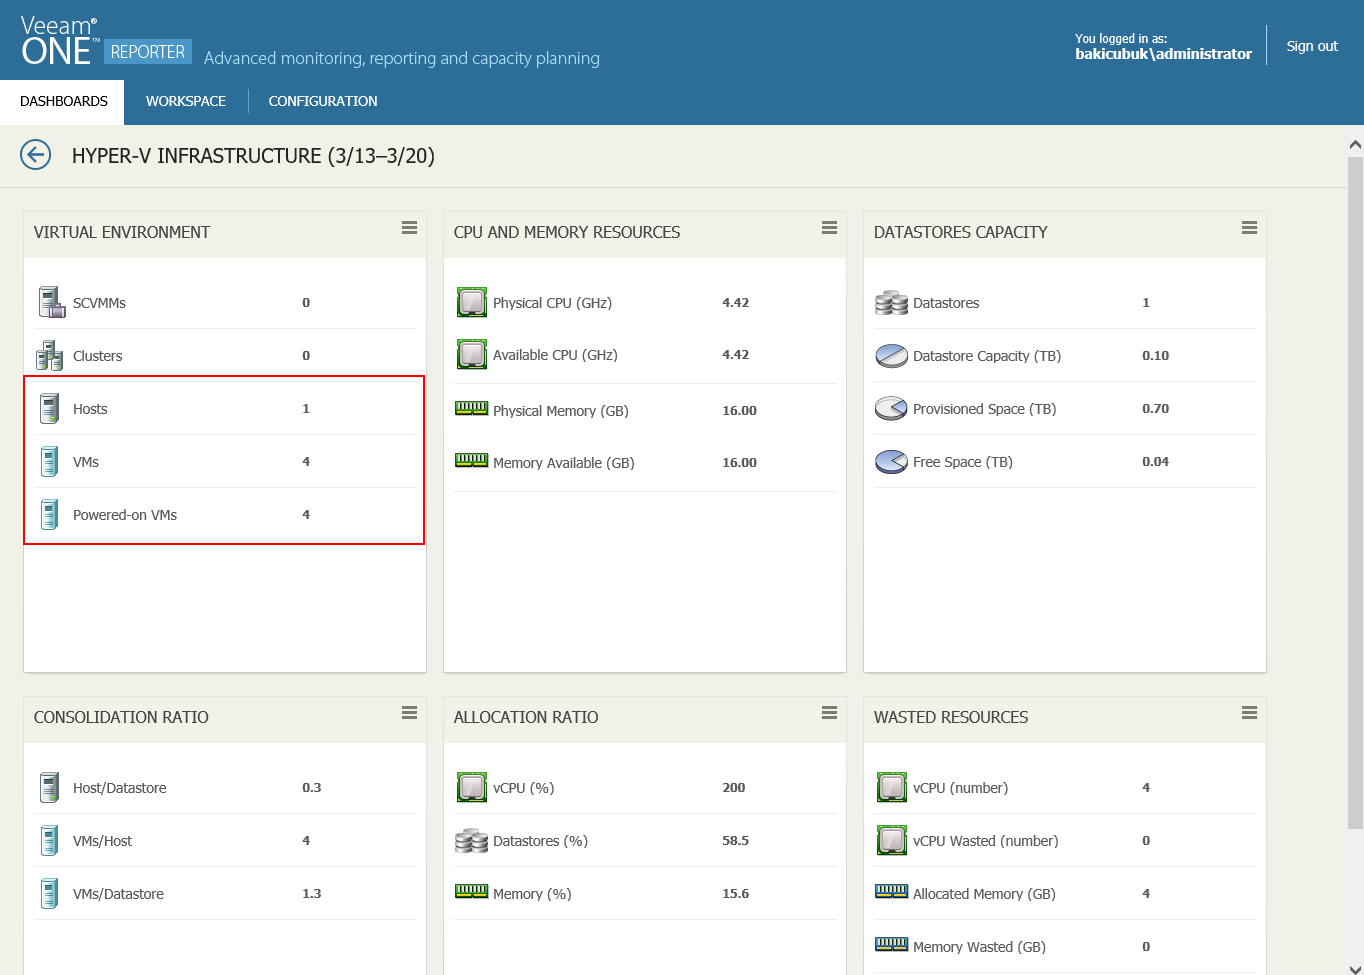This screenshot has height=975, width=1364.
Task: Click the vertical page scrollbar
Action: [x=1355, y=490]
